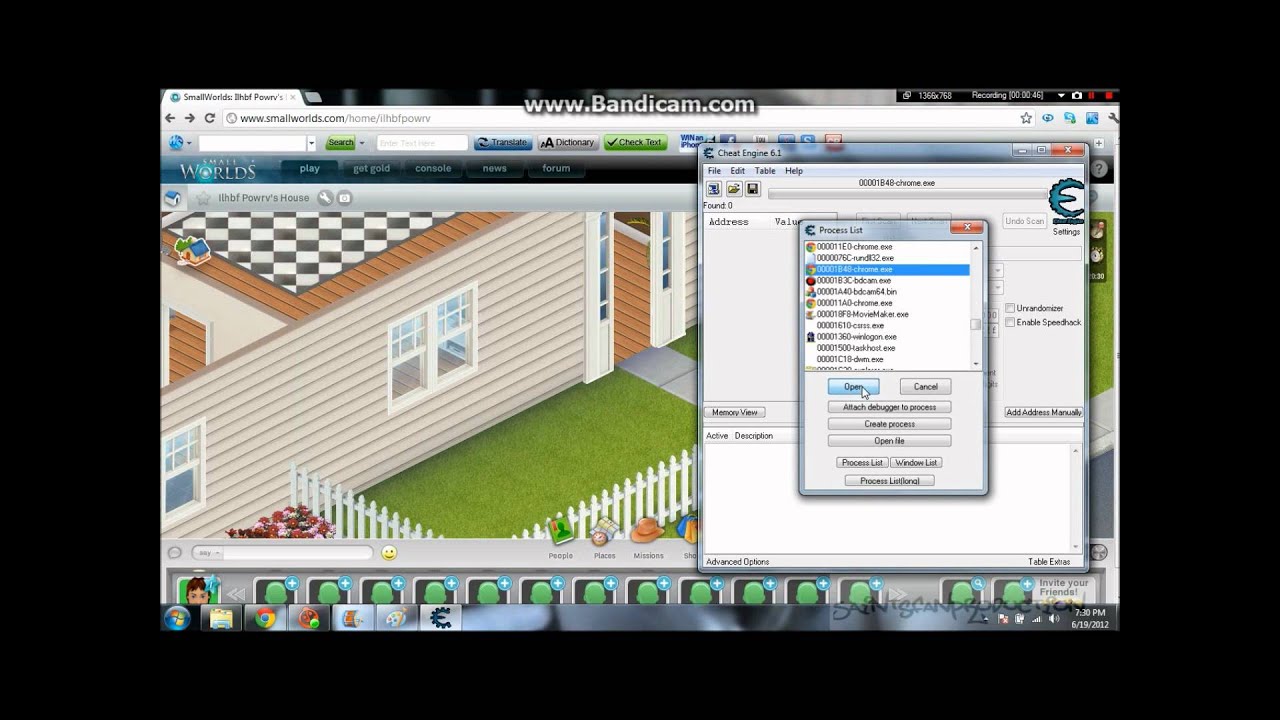1280x720 pixels.
Task: Expand the Search button options arrow
Action: 362,143
